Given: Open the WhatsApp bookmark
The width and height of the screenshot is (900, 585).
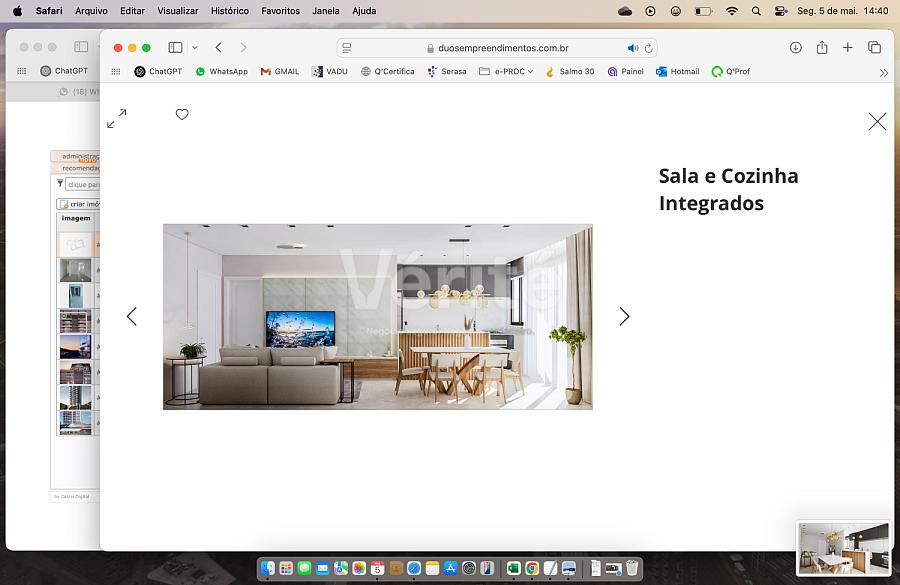Looking at the screenshot, I should [221, 72].
